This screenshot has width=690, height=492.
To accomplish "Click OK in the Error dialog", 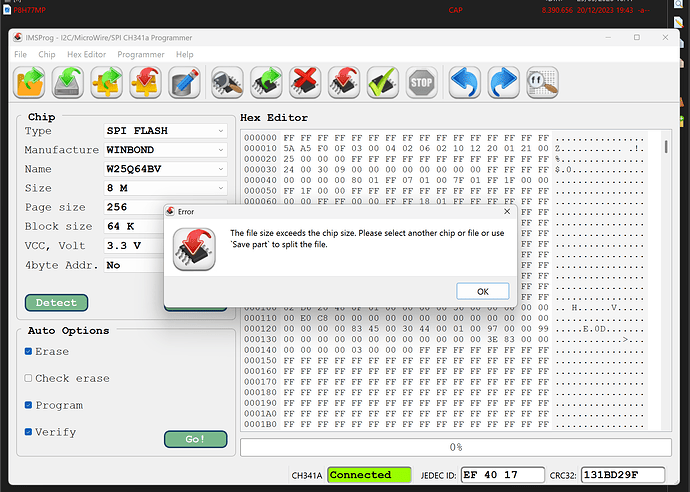I will pyautogui.click(x=483, y=291).
